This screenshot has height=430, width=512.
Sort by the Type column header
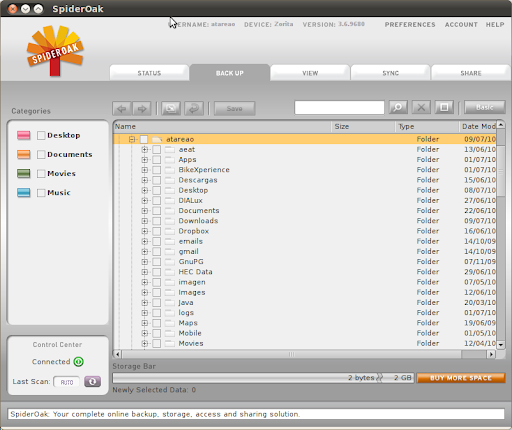tap(427, 127)
